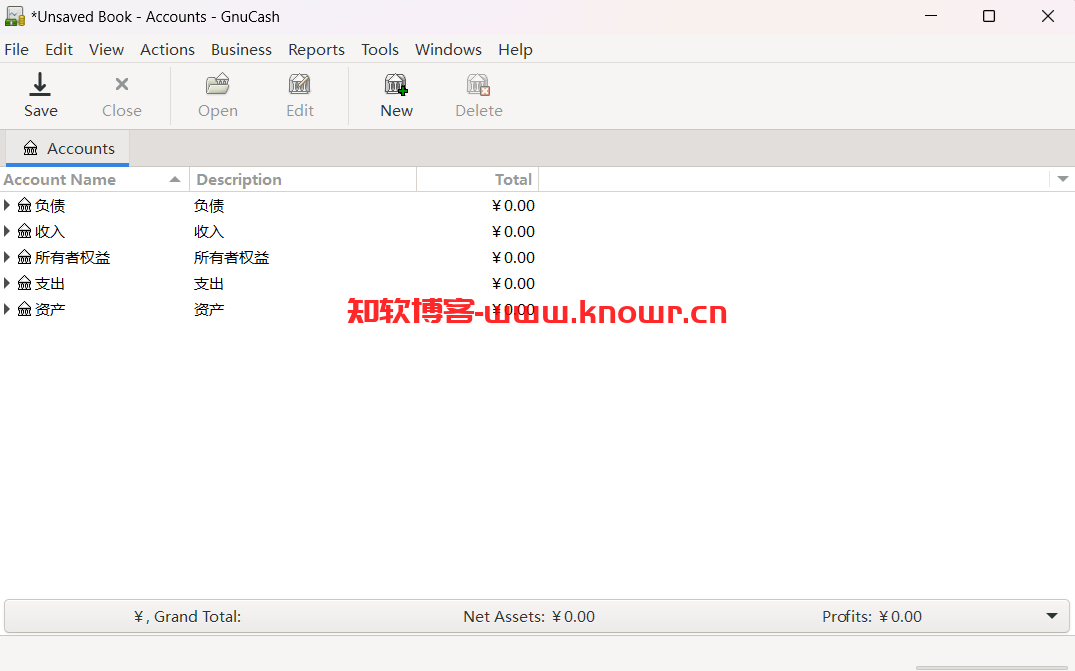
Task: Click the ¥0.00 total in 负债 row
Action: point(514,205)
